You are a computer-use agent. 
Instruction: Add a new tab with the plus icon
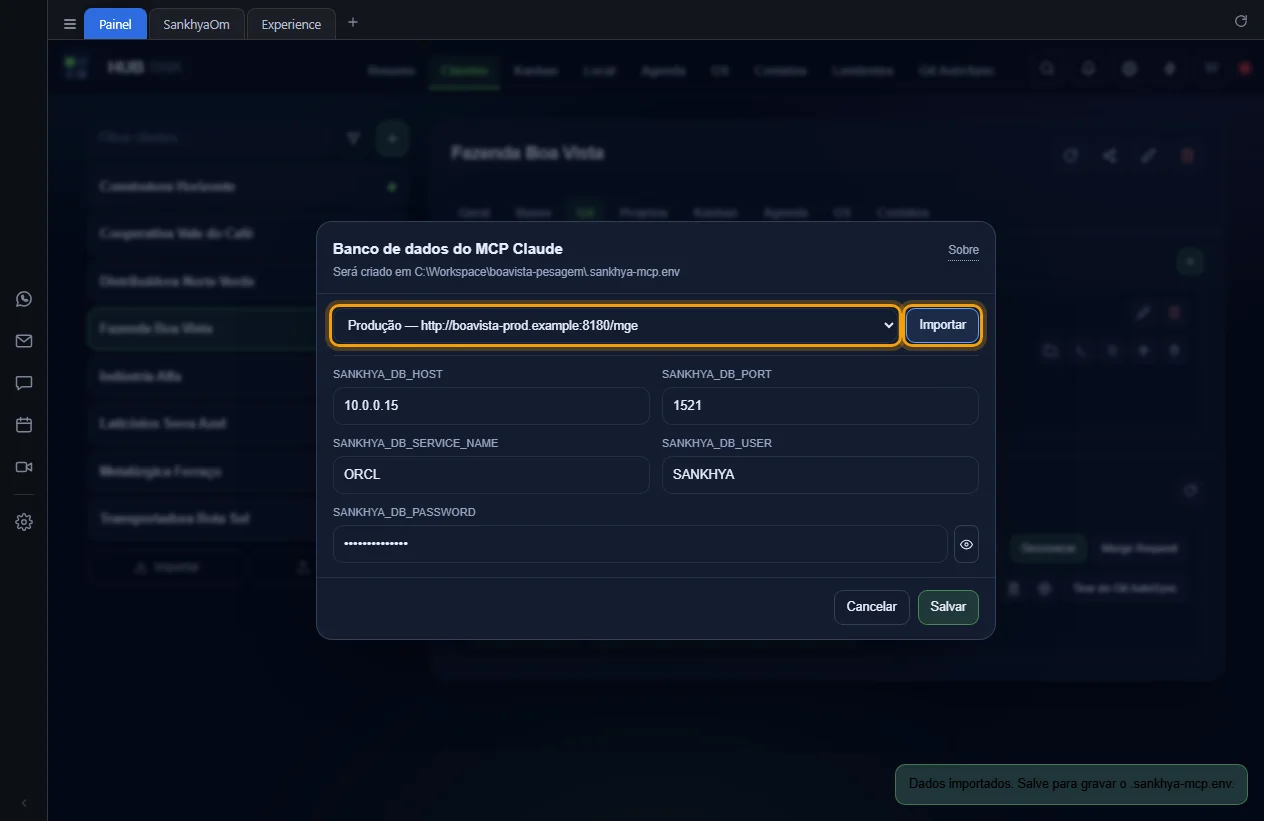tap(353, 22)
